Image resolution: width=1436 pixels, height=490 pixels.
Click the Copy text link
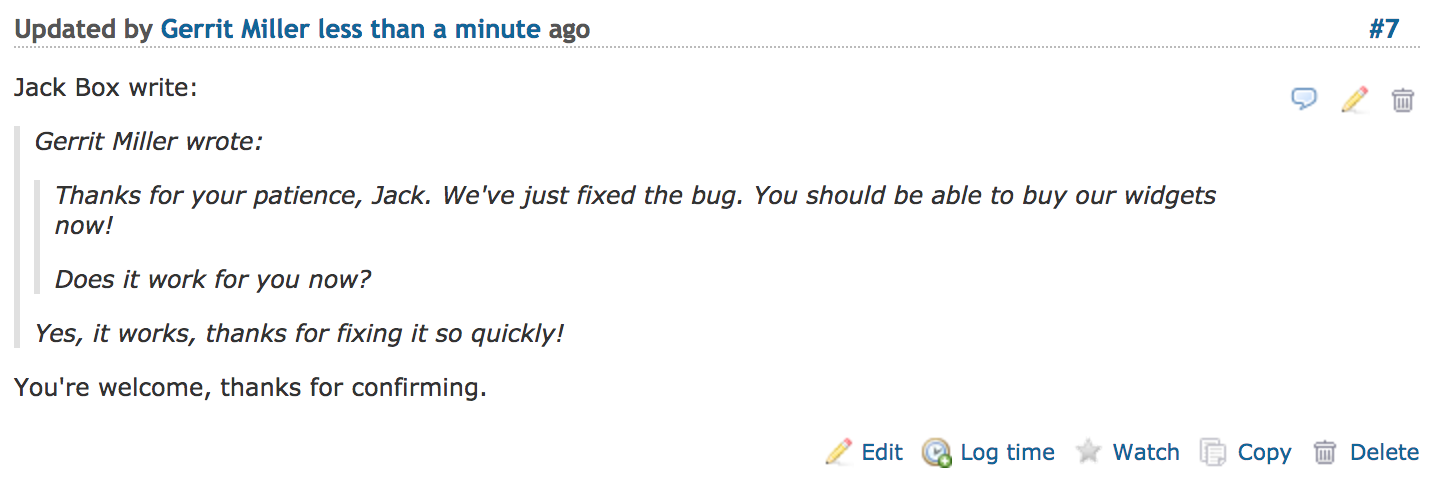click(1264, 453)
